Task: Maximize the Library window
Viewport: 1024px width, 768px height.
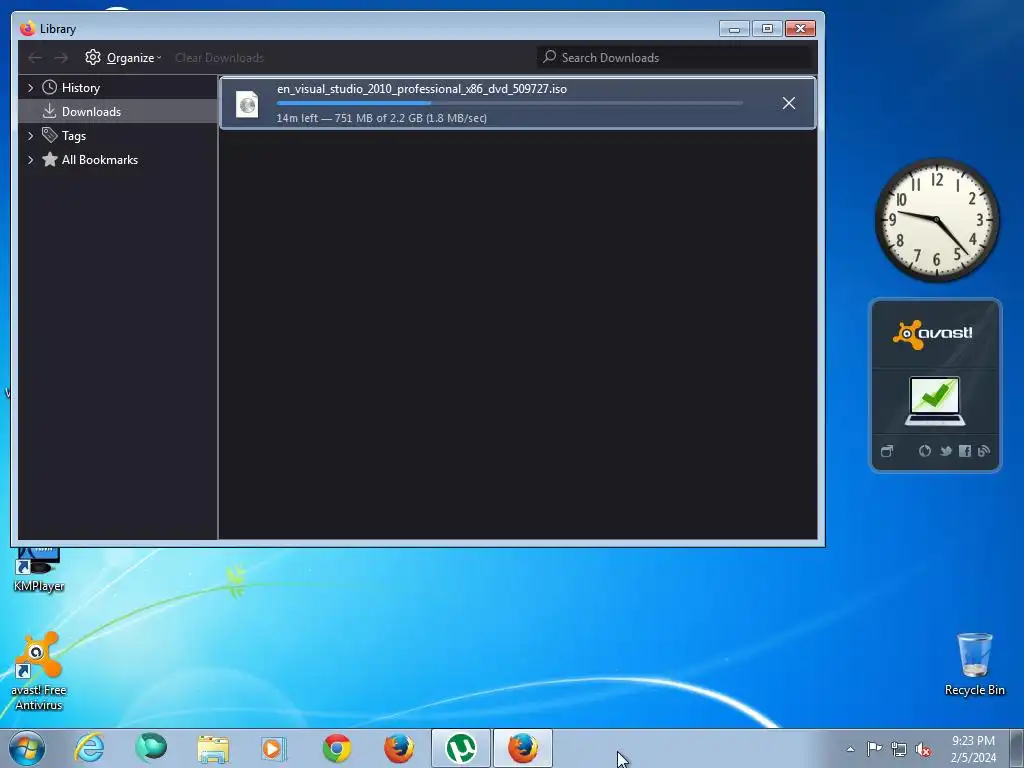Action: [x=767, y=29]
